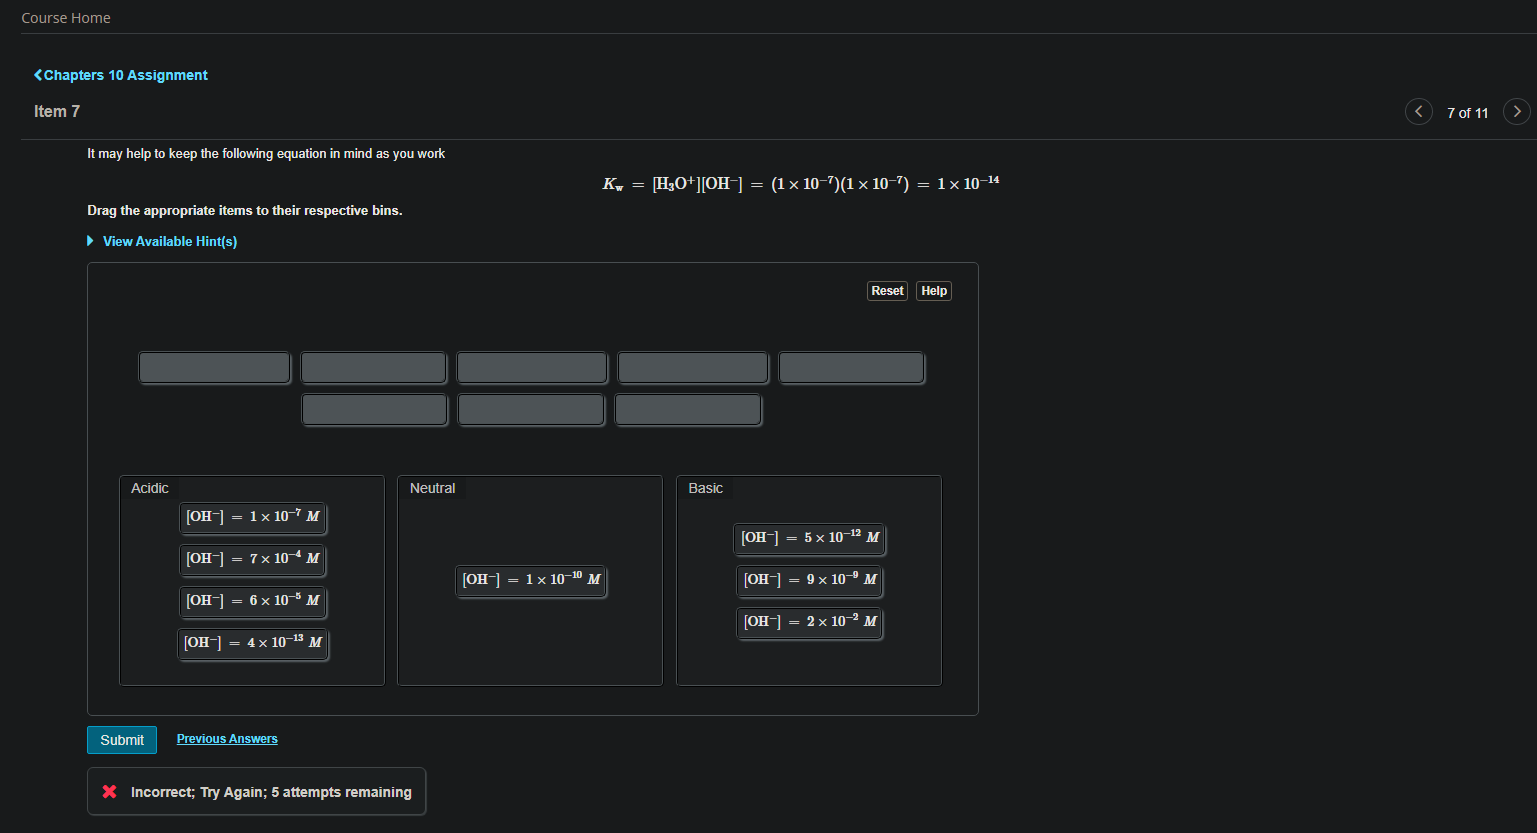Click the Item 7 heading
Image resolution: width=1537 pixels, height=833 pixels.
pyautogui.click(x=57, y=112)
